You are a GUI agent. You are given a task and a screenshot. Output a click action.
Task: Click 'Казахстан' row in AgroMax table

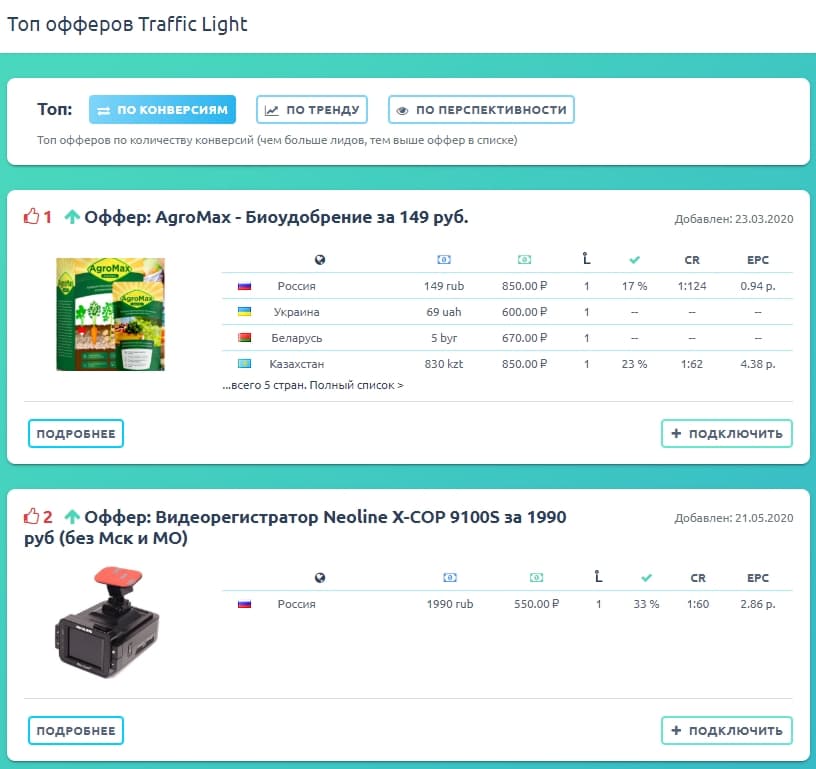point(507,364)
